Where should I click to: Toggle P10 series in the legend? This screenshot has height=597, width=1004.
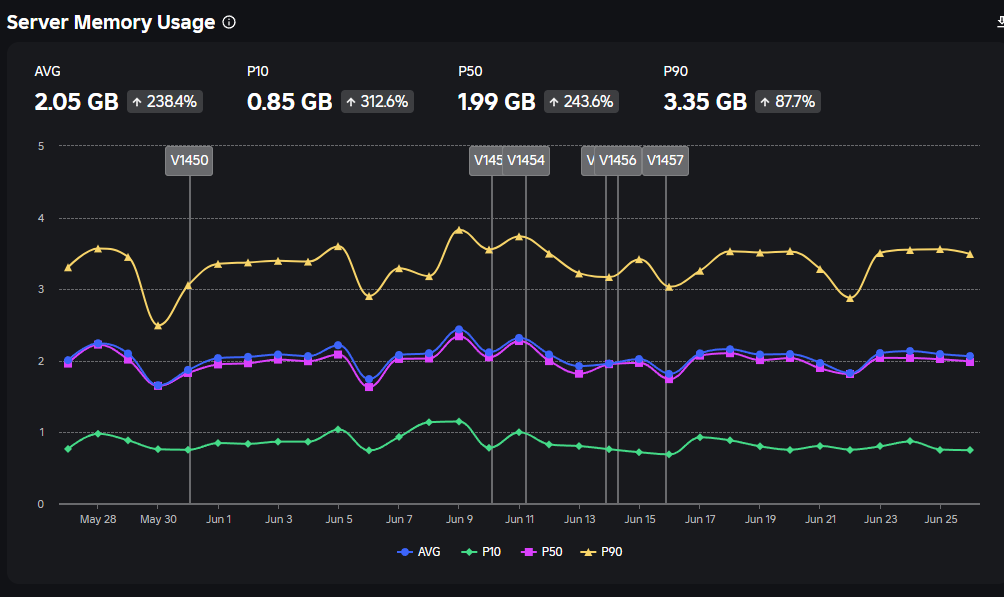coord(481,552)
